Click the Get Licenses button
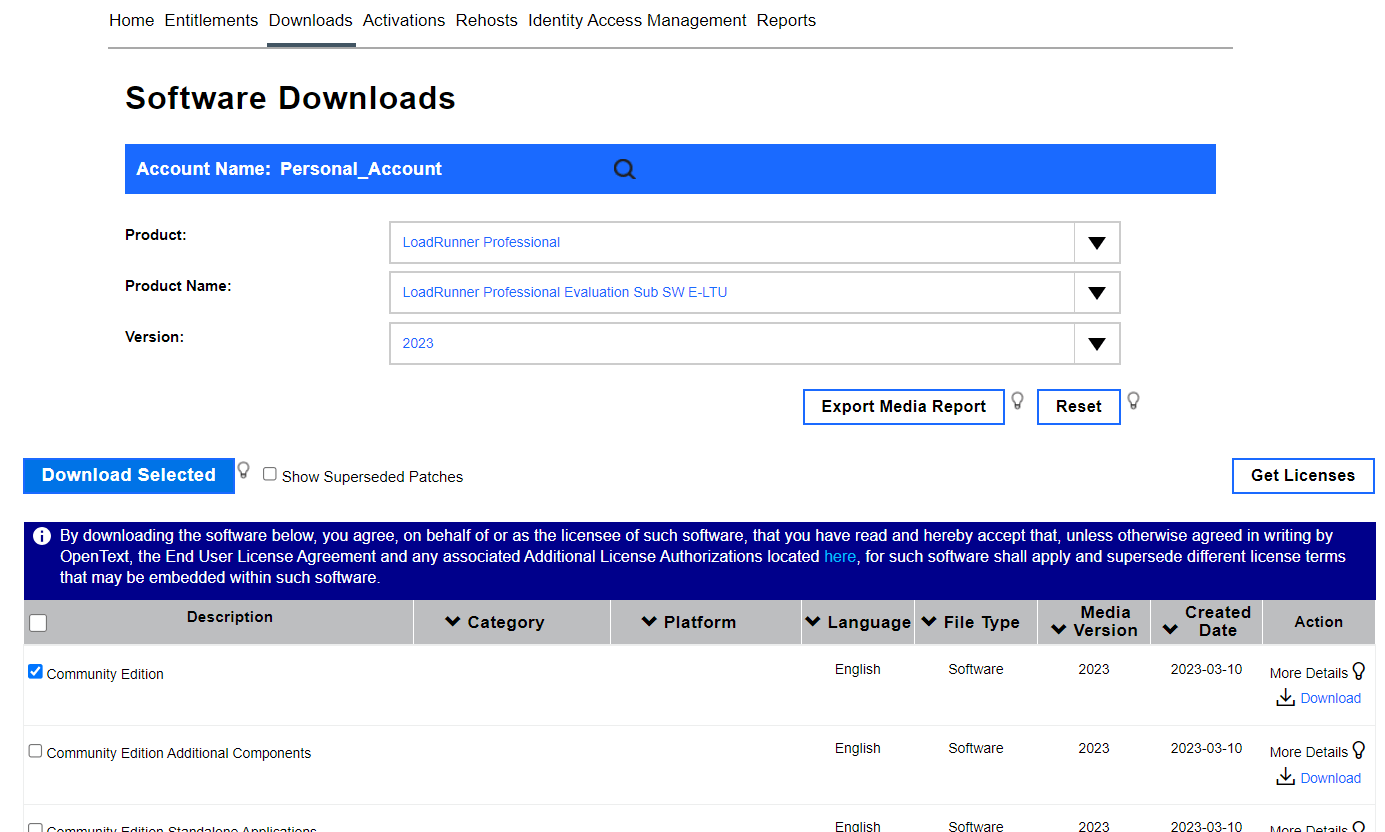The width and height of the screenshot is (1385, 832). [1303, 476]
